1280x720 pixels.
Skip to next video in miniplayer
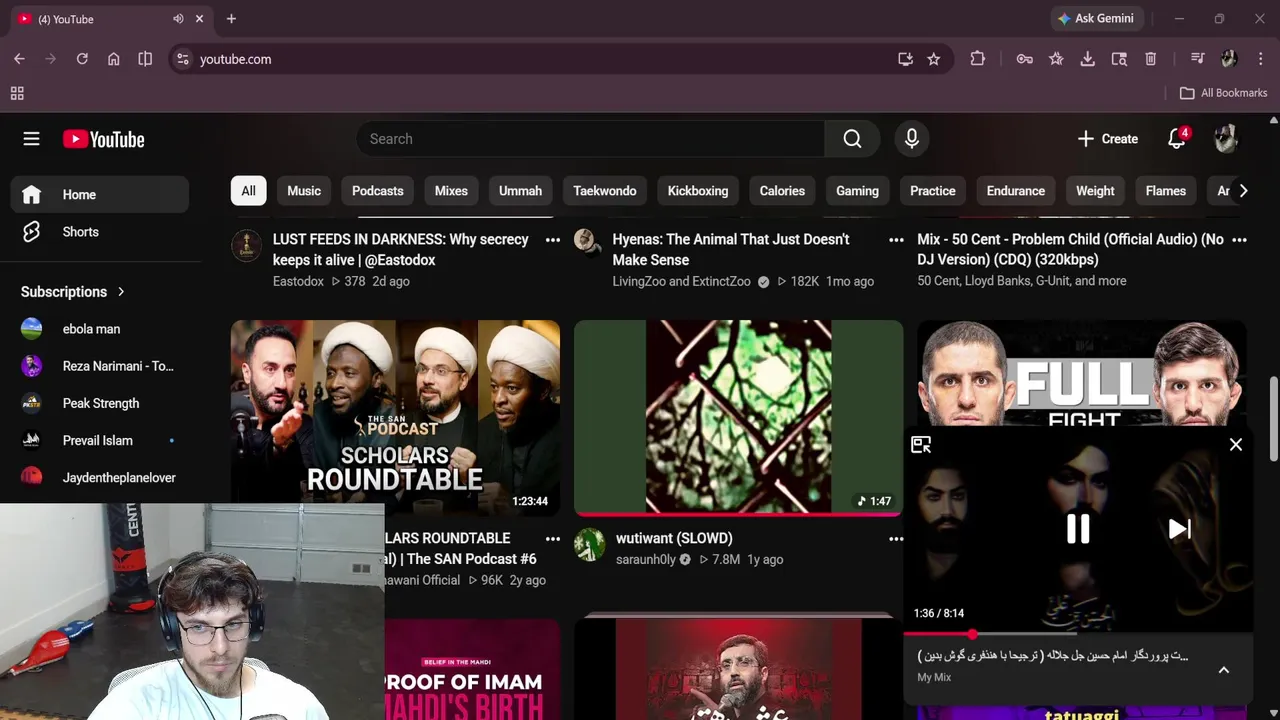click(x=1180, y=529)
